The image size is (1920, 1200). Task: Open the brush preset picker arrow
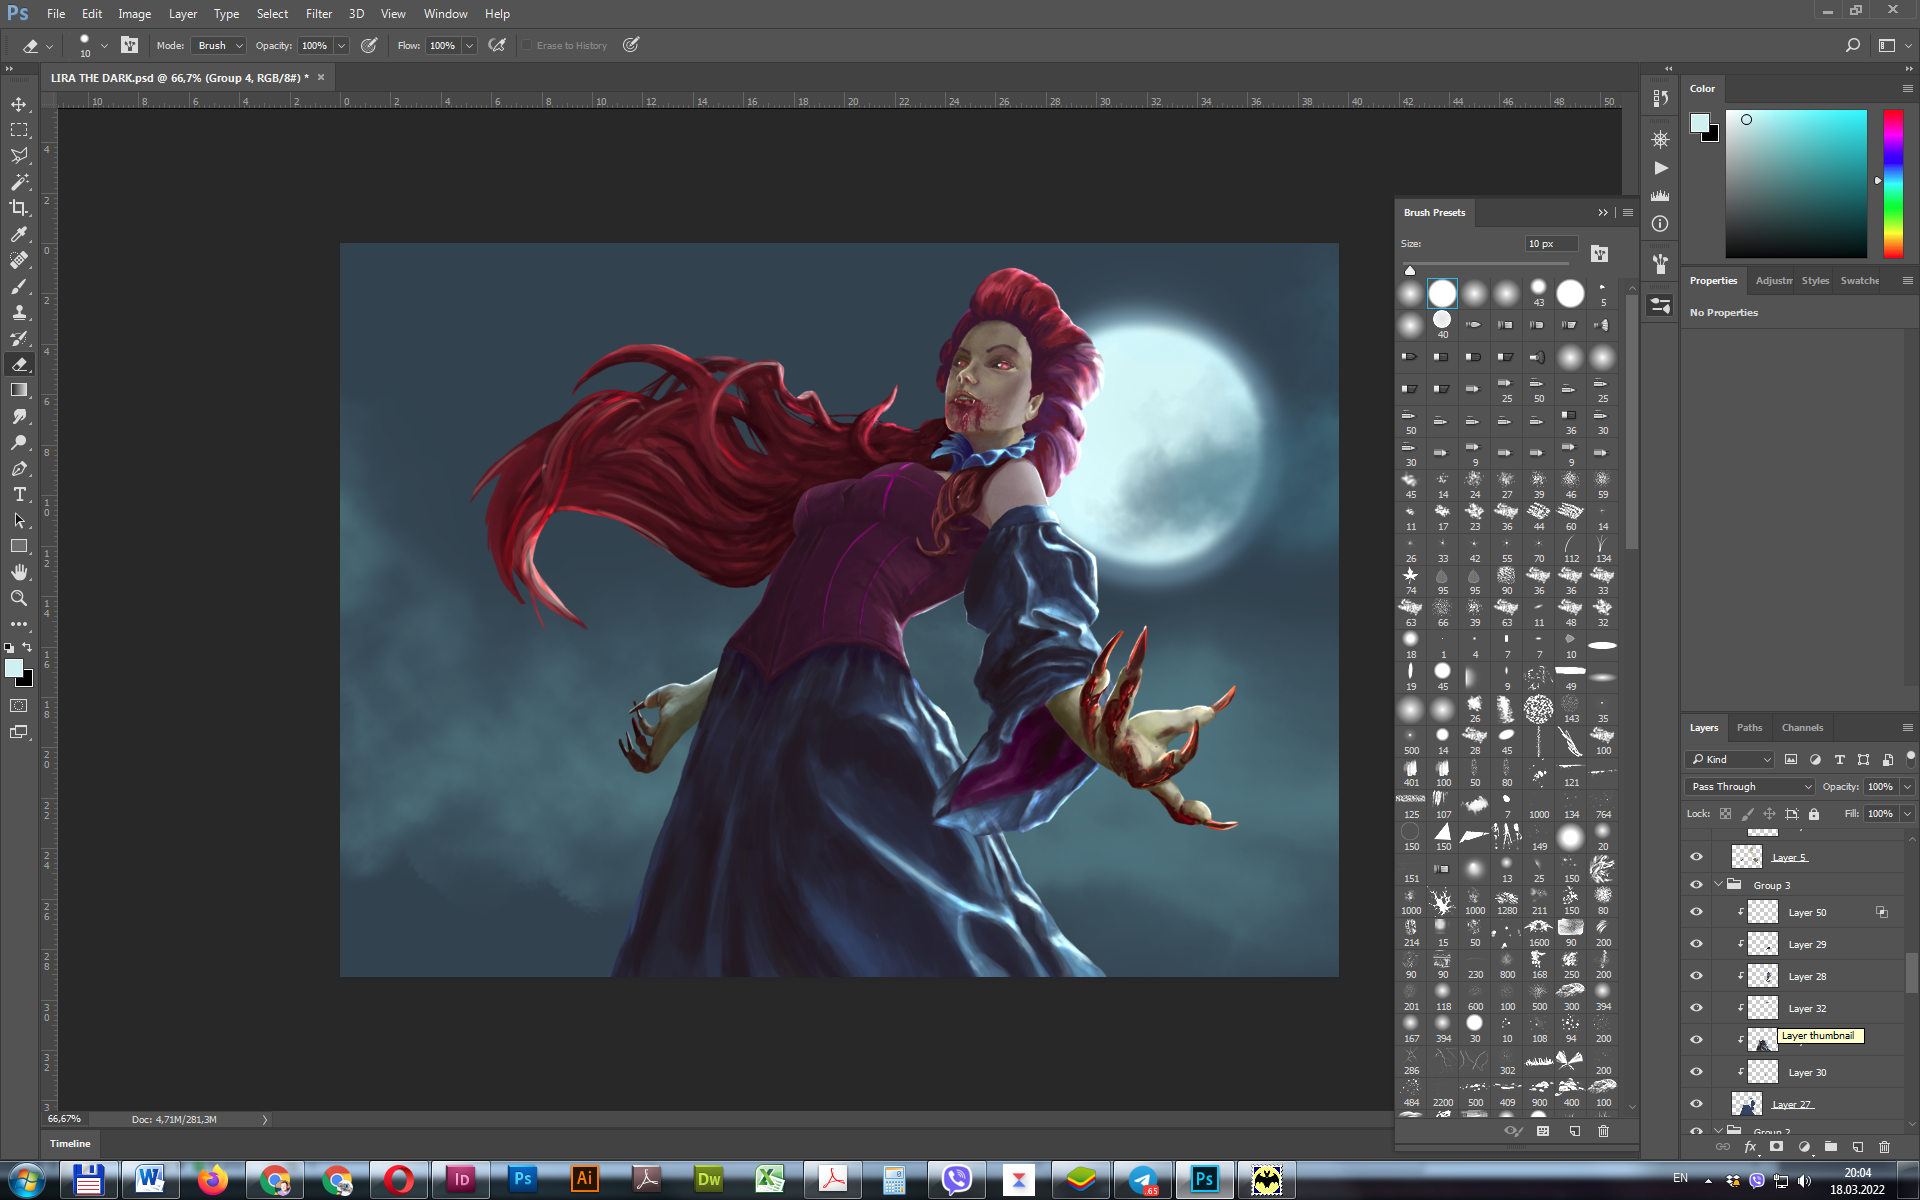click(x=104, y=45)
